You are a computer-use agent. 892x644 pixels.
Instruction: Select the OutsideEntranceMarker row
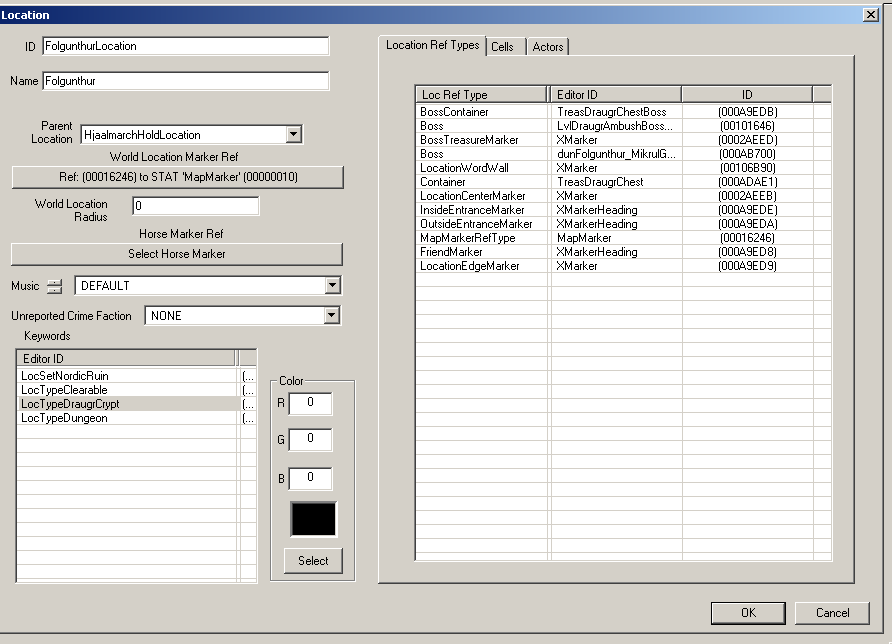pos(623,224)
